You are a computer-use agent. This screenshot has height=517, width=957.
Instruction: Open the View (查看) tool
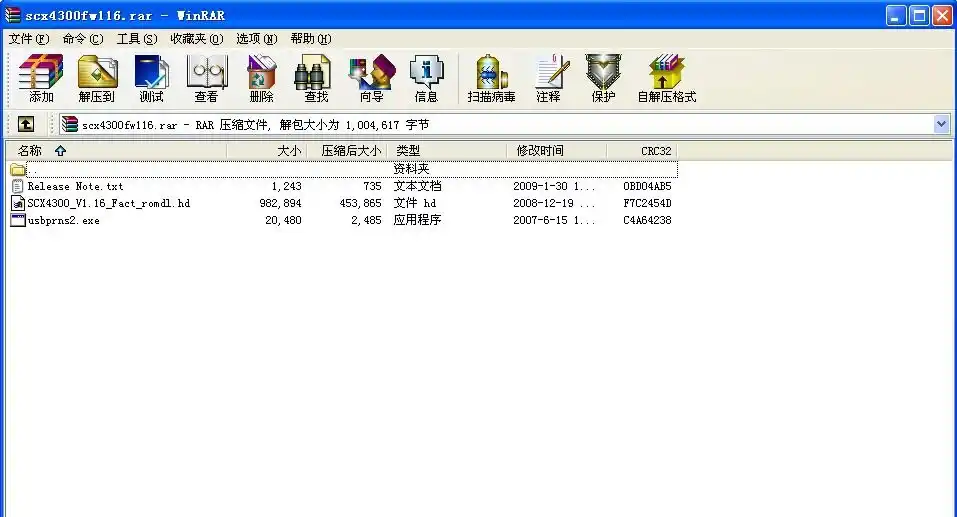pyautogui.click(x=207, y=78)
